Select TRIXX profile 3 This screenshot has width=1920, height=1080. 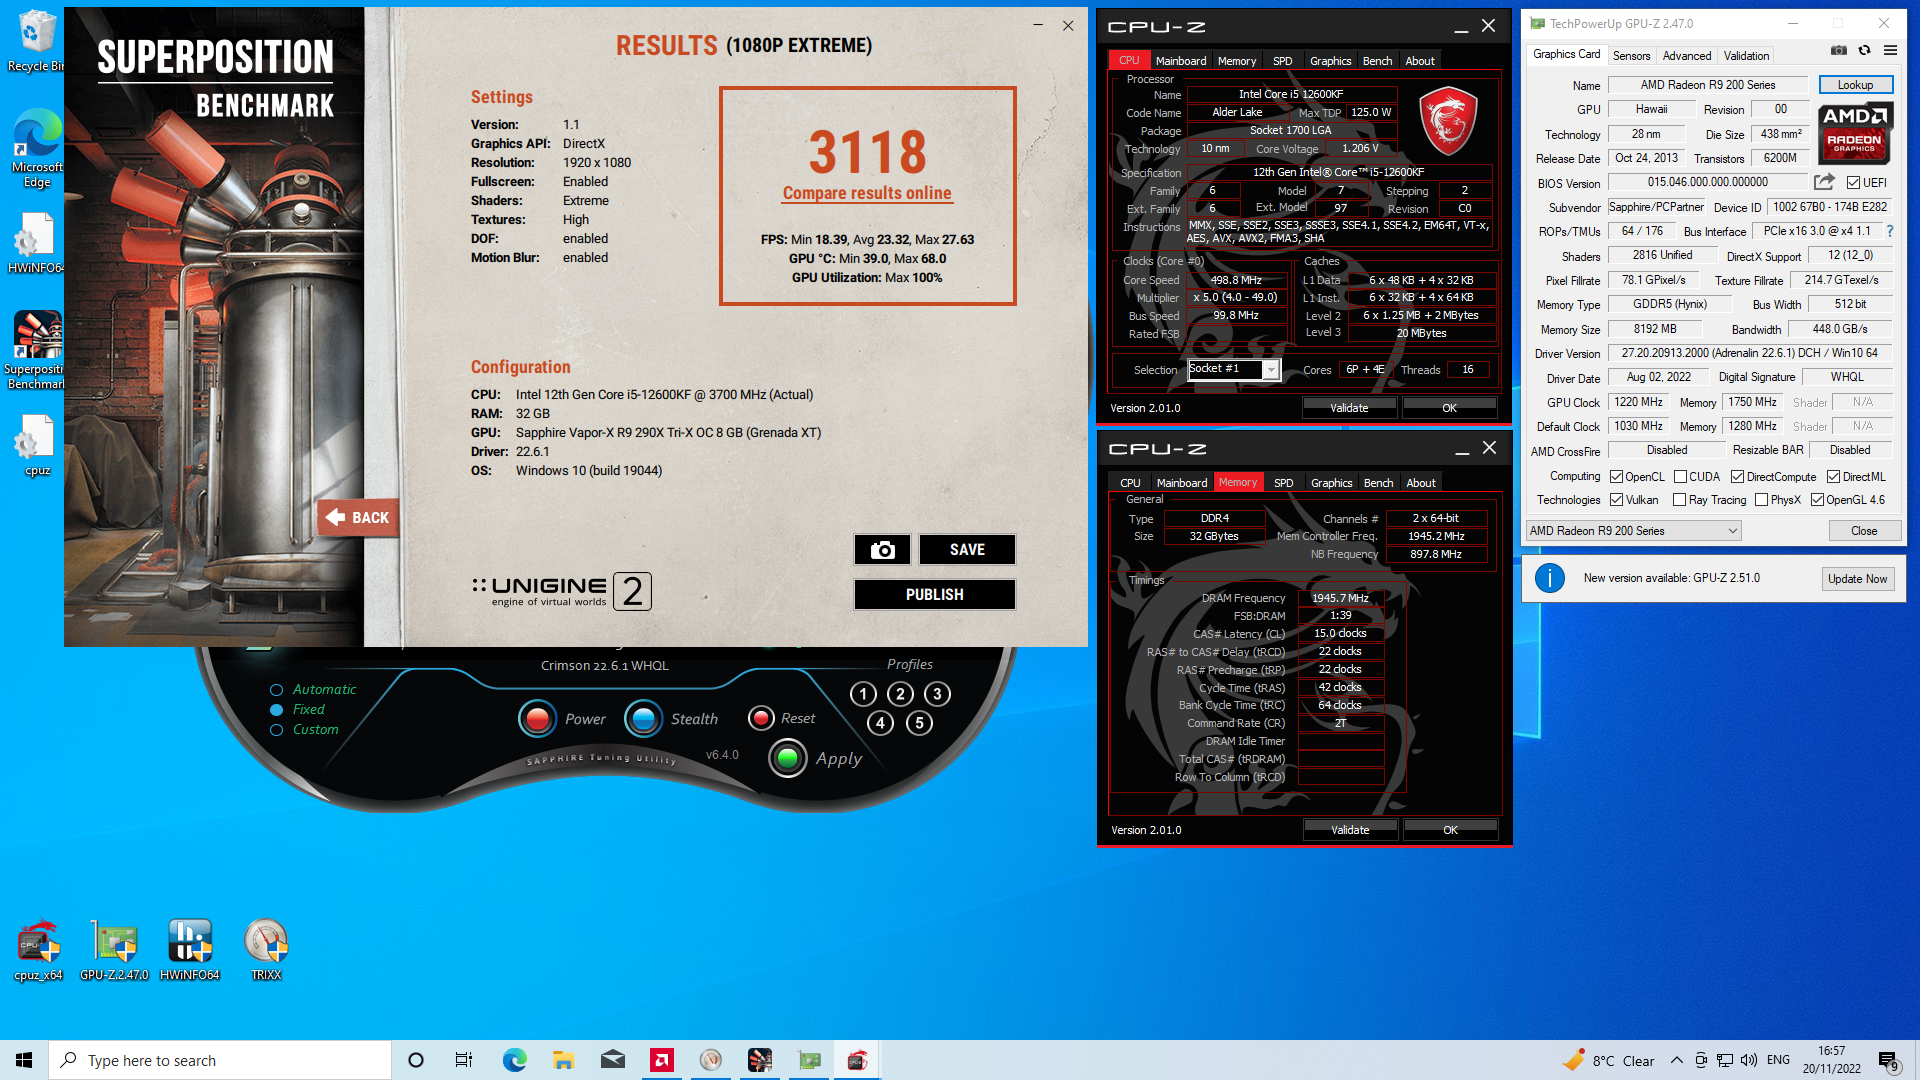[x=937, y=694]
